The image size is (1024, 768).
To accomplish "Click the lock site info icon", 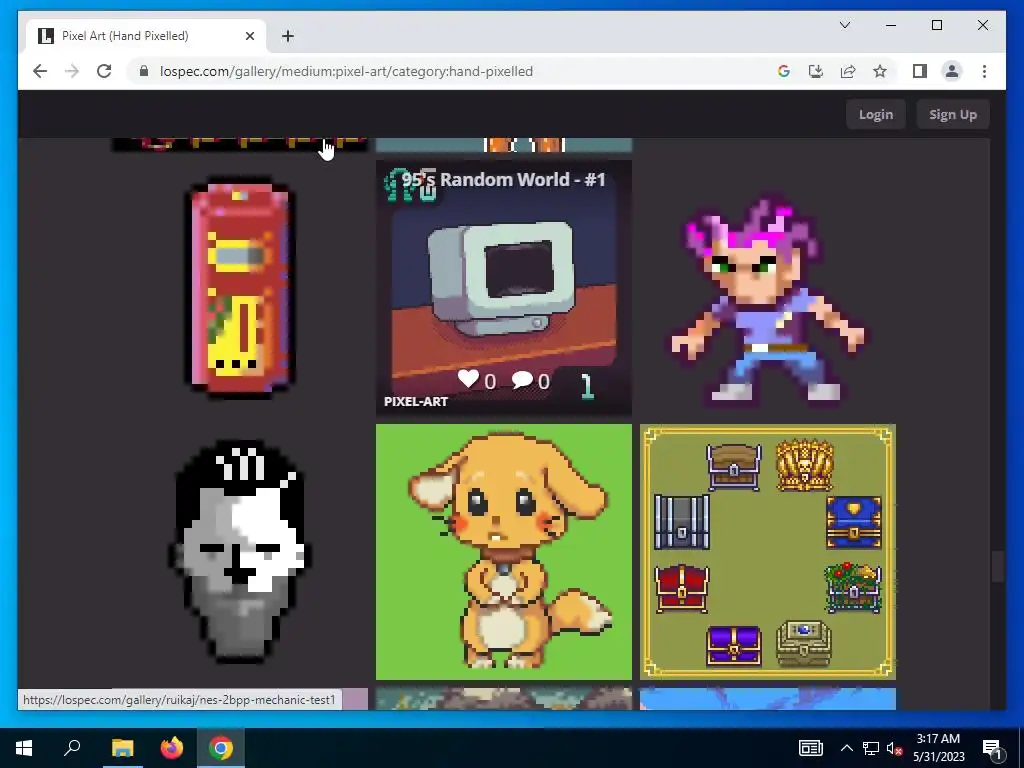I will point(144,71).
